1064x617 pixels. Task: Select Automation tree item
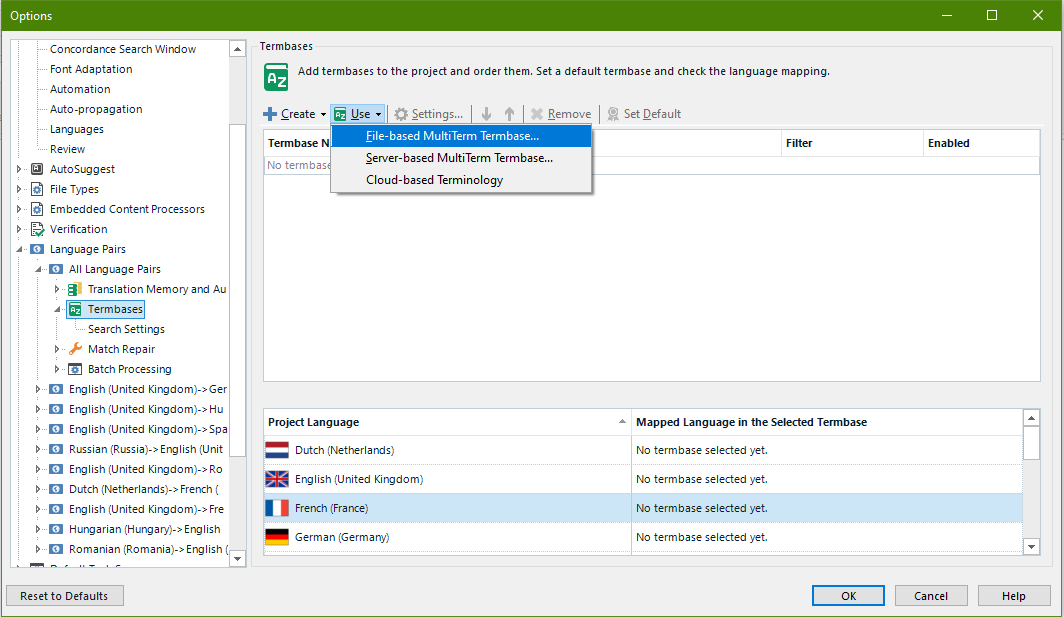80,89
